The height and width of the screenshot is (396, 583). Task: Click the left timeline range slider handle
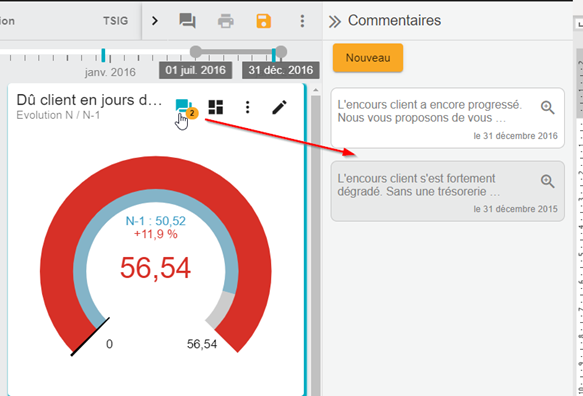pyautogui.click(x=196, y=52)
